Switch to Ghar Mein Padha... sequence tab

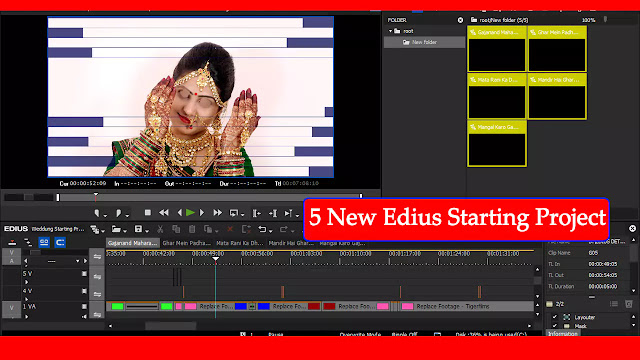[x=187, y=243]
